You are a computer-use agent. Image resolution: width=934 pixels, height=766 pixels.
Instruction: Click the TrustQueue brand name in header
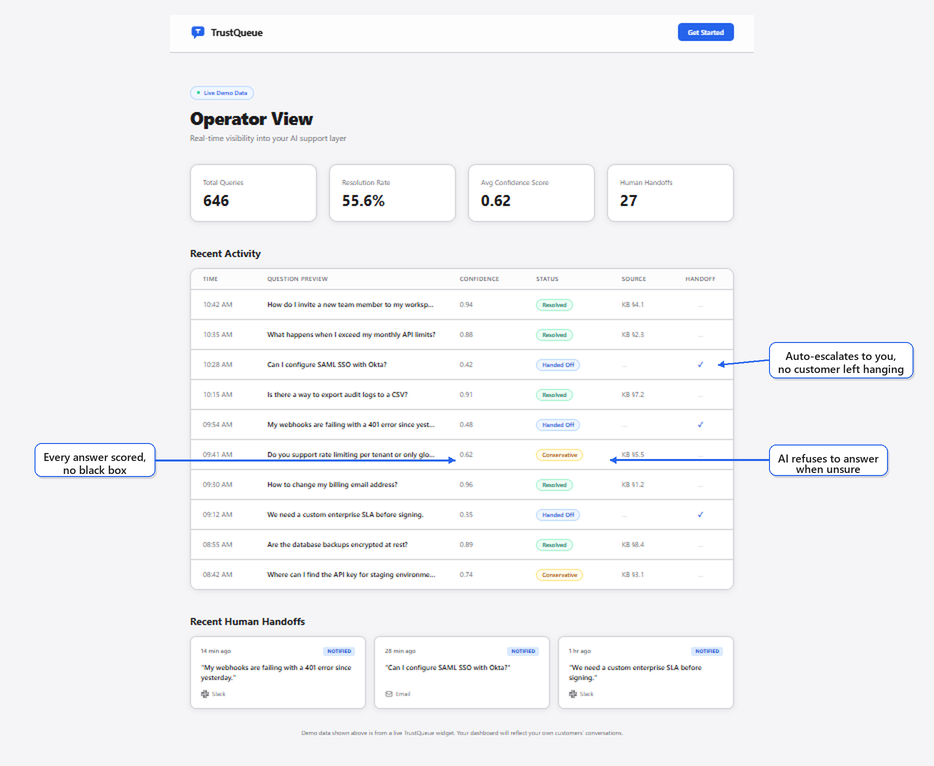coord(236,33)
